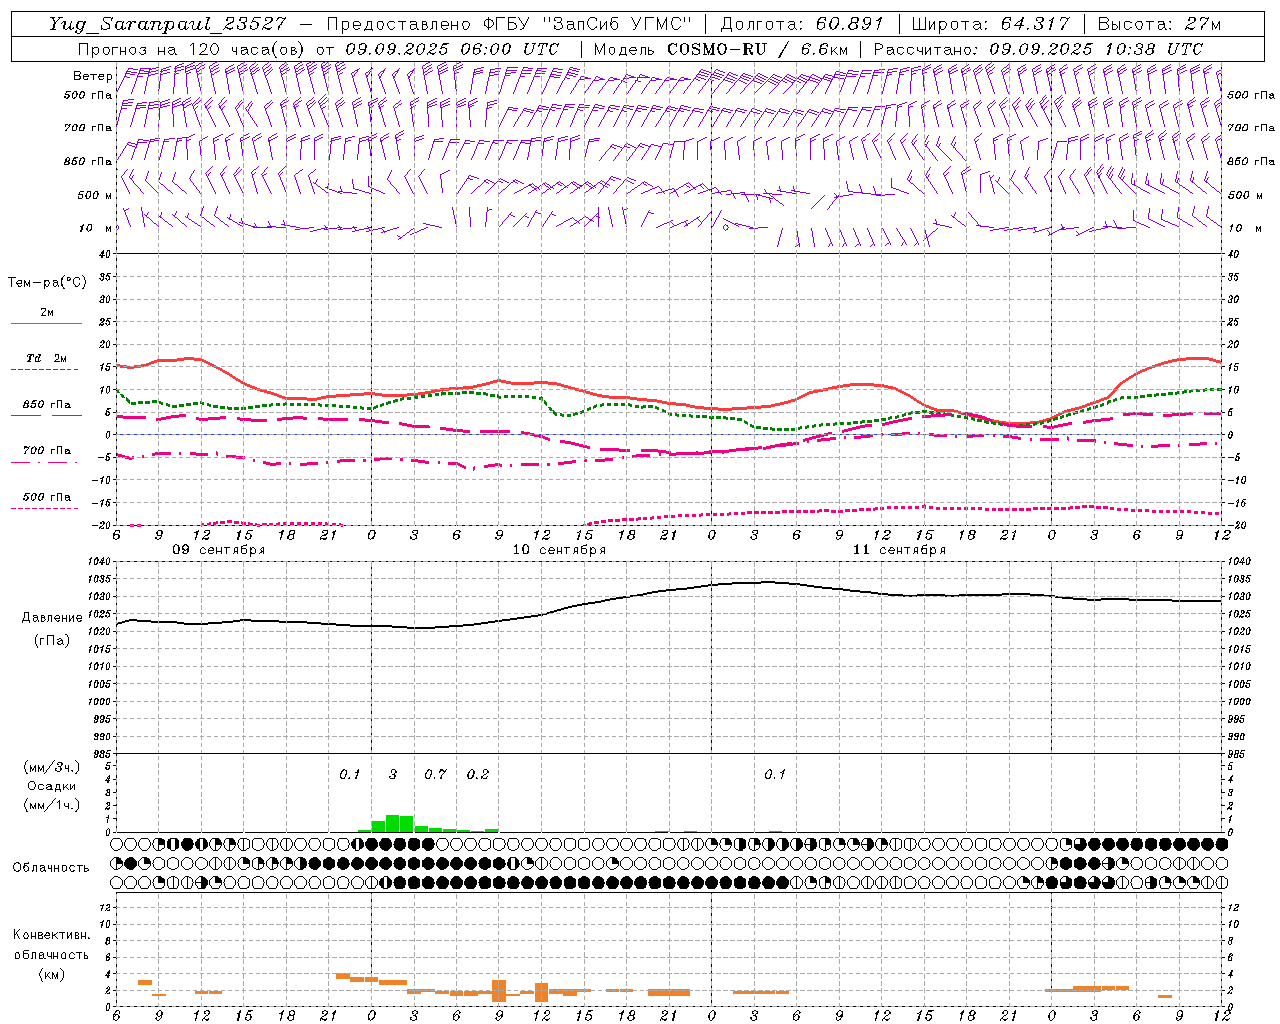This screenshot has height=1024, width=1280.
Task: Click the '09 сентября' date label
Action: click(219, 550)
